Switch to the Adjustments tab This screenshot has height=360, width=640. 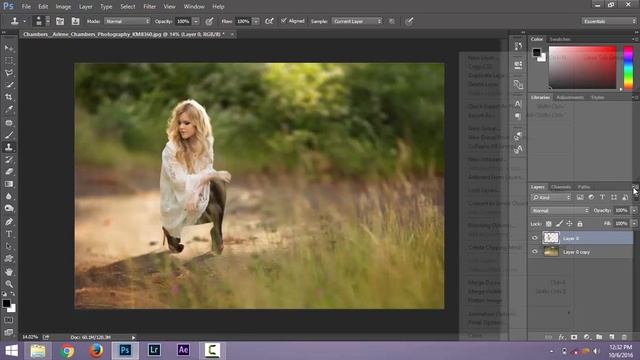point(570,98)
